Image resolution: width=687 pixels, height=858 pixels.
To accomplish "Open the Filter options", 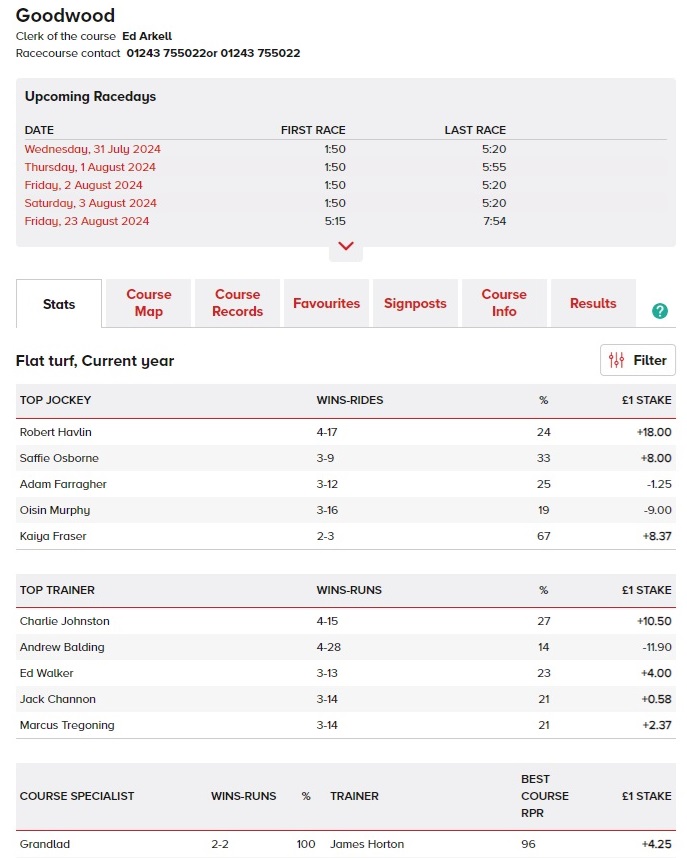I will point(638,360).
